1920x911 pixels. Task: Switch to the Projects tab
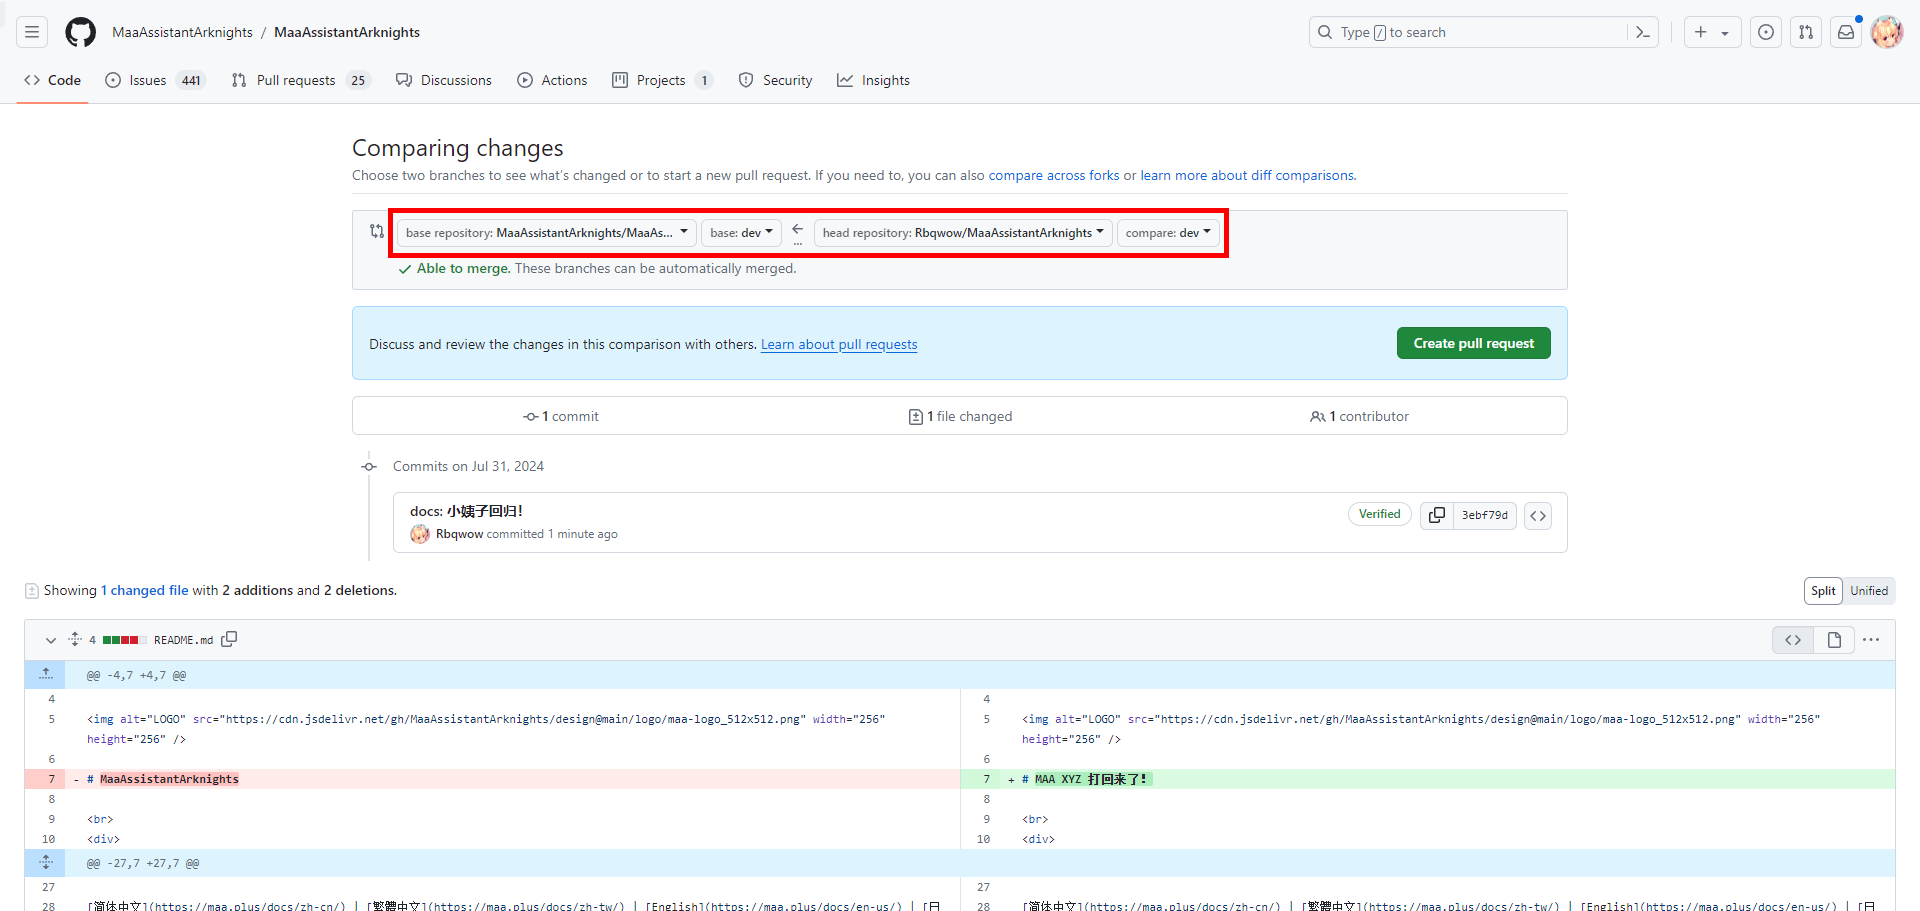coord(662,80)
